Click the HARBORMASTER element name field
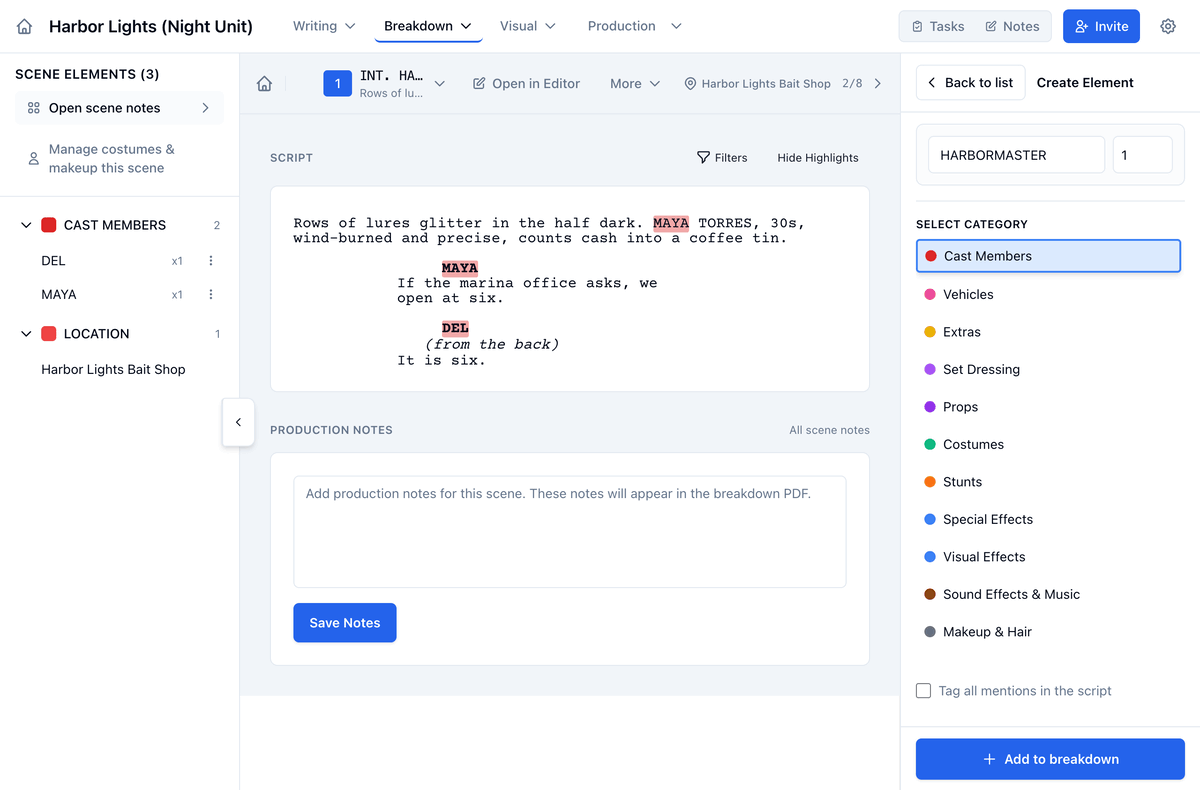The width and height of the screenshot is (1200, 790). 1016,155
